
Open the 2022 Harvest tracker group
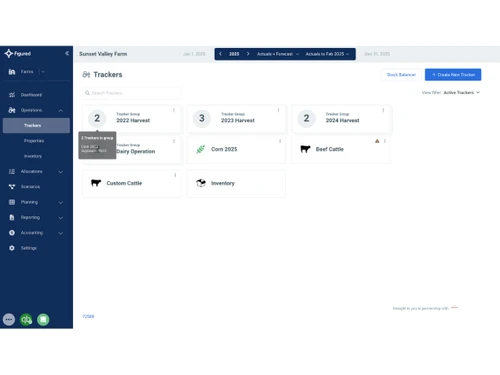click(x=133, y=120)
